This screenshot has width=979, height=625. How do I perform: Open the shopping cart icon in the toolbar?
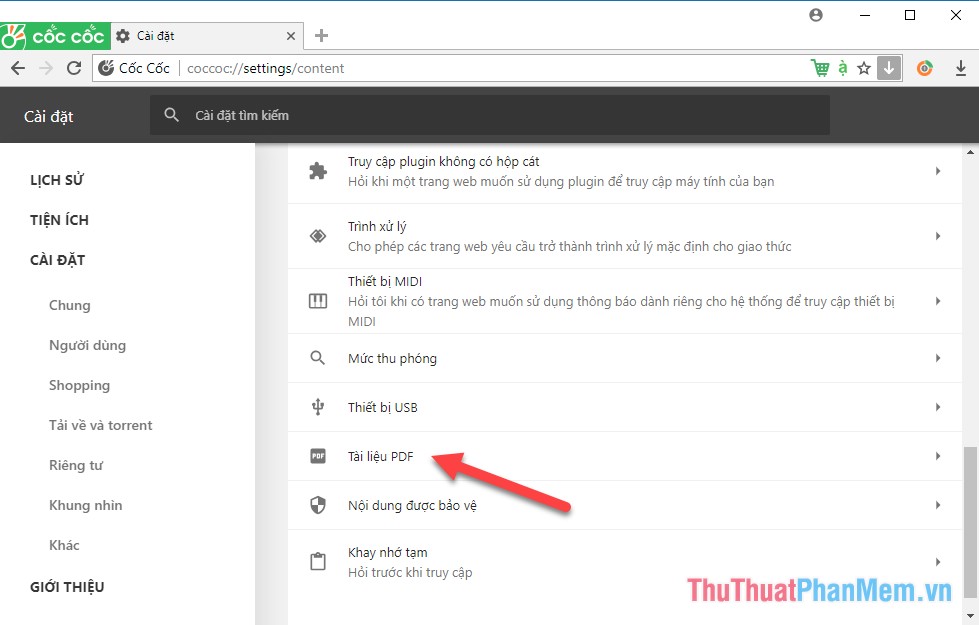coord(820,67)
